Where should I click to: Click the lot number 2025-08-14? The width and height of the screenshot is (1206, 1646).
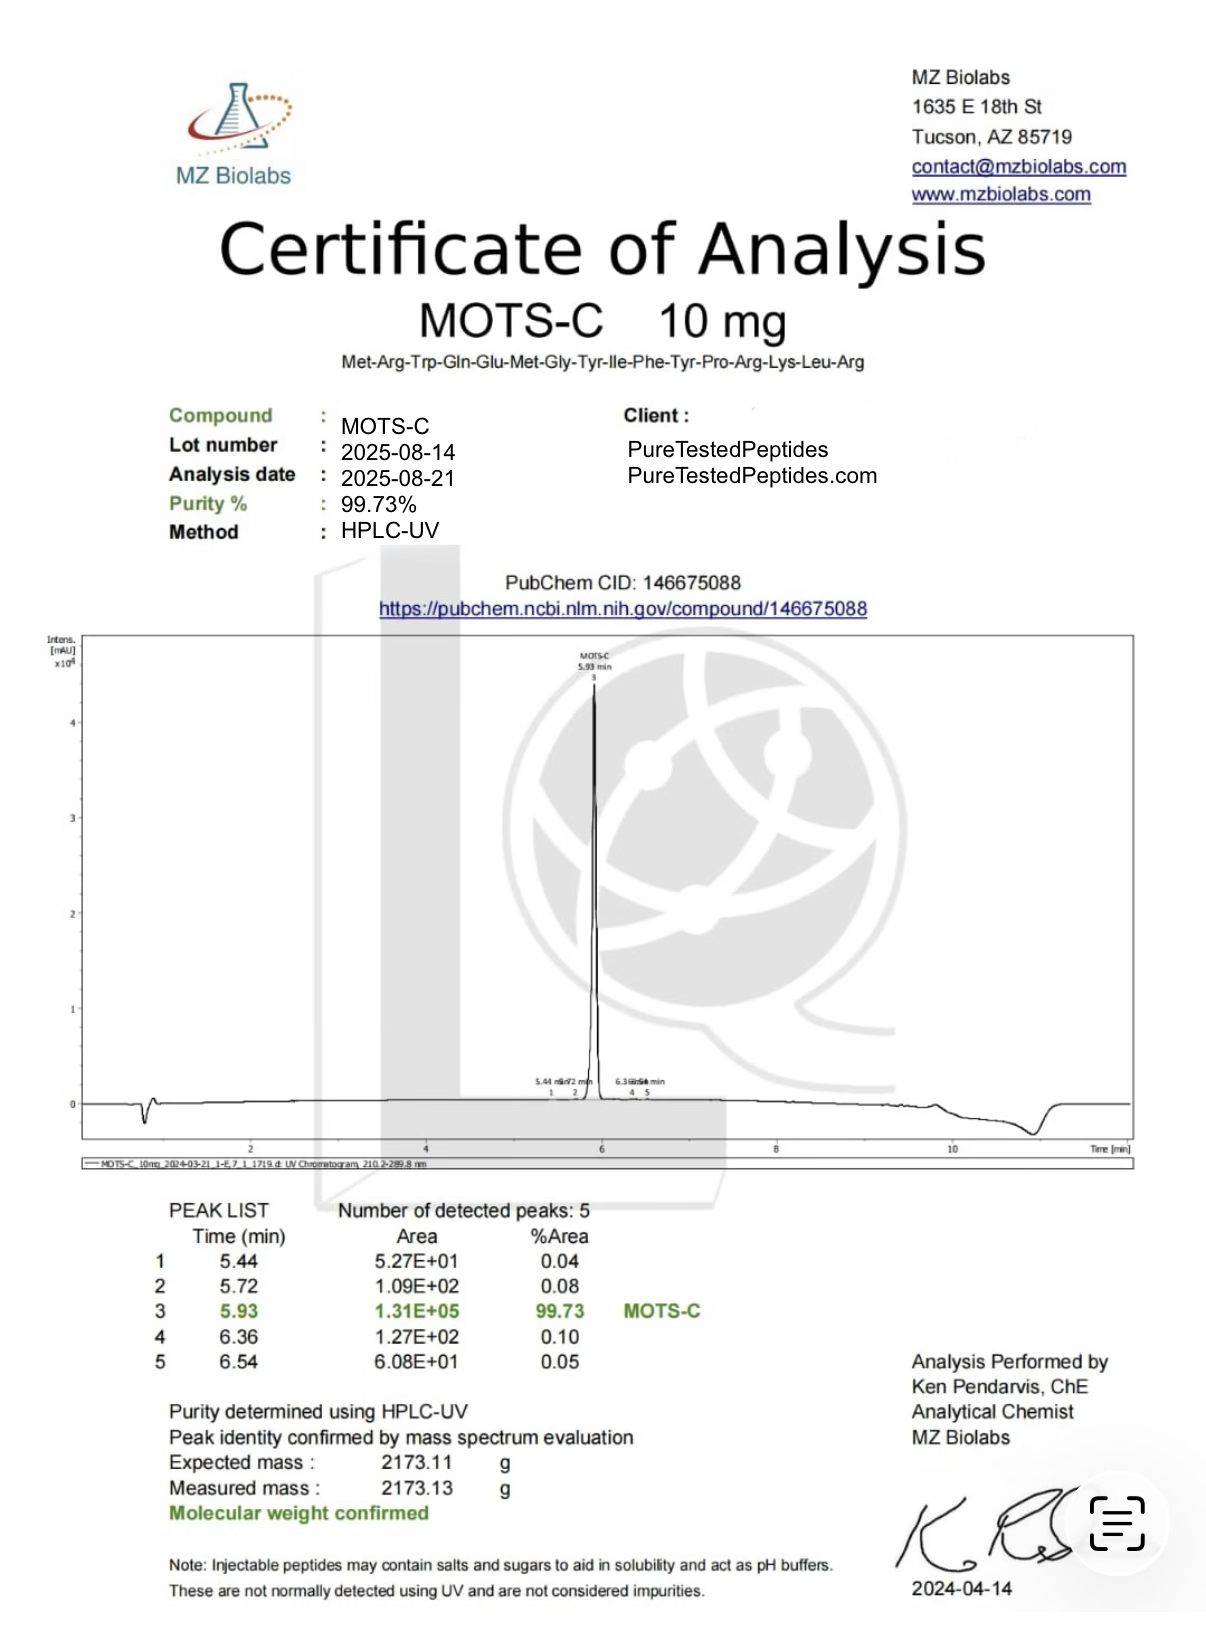(x=397, y=452)
